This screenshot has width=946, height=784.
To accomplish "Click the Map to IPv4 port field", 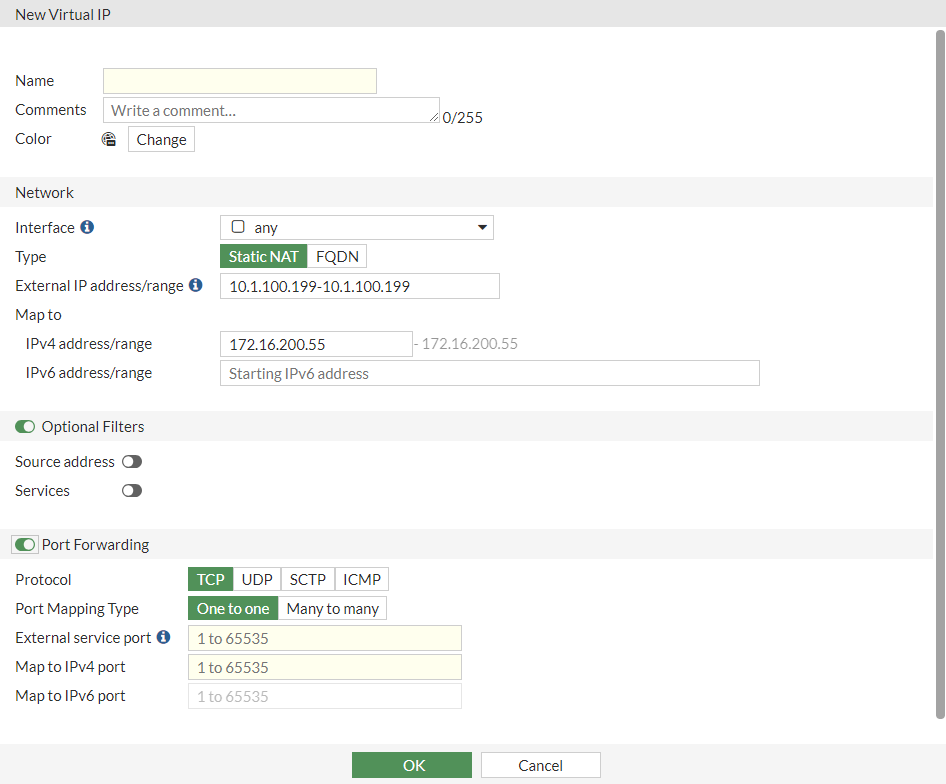I will (325, 667).
